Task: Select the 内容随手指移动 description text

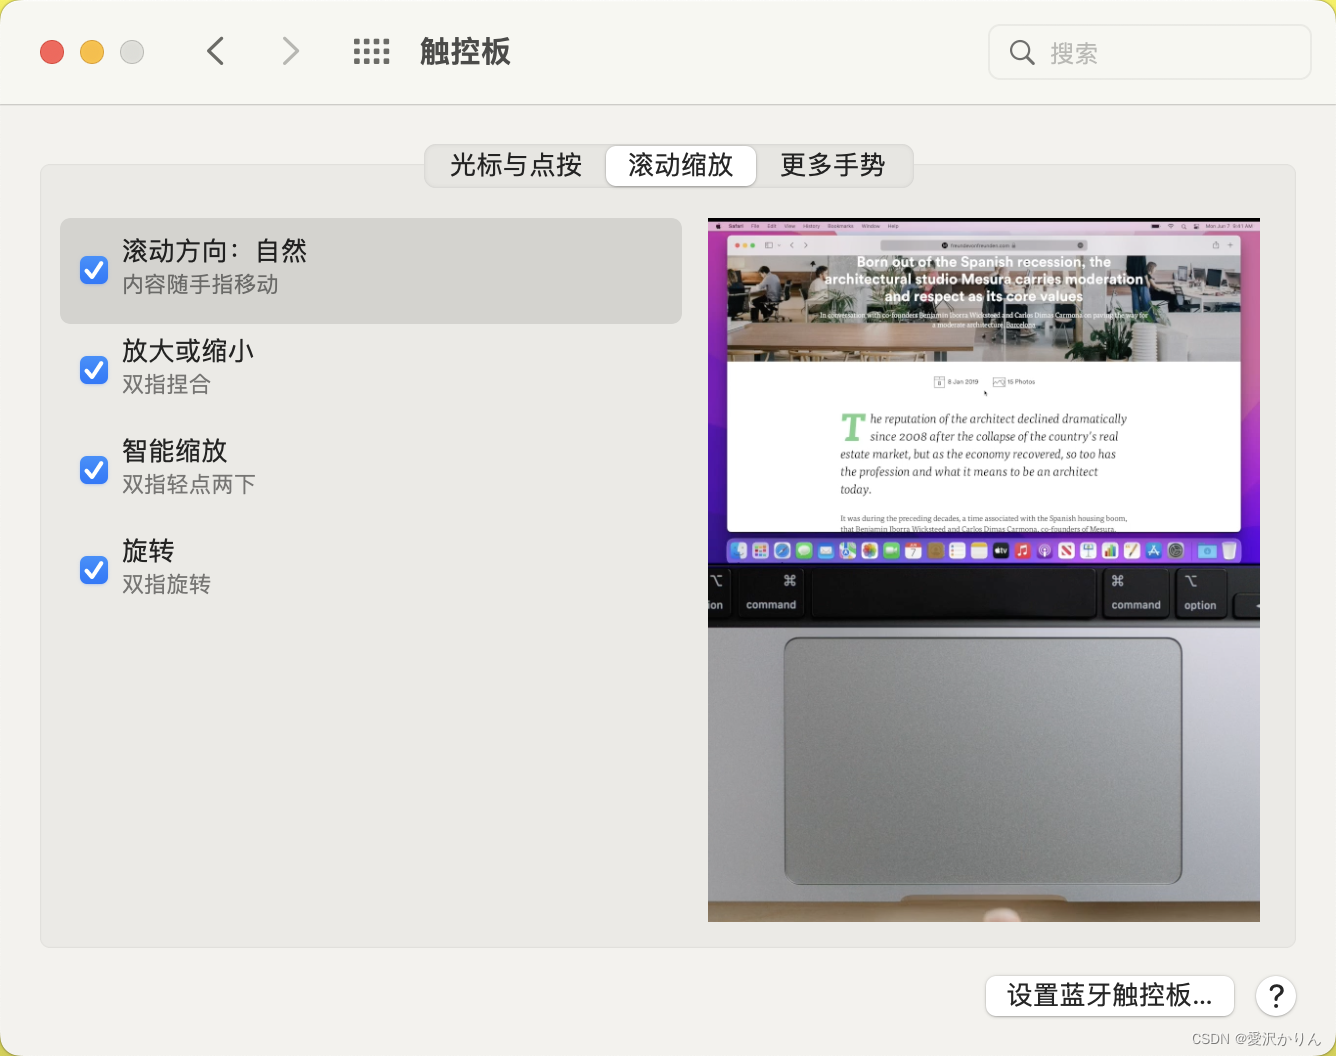Action: point(200,285)
